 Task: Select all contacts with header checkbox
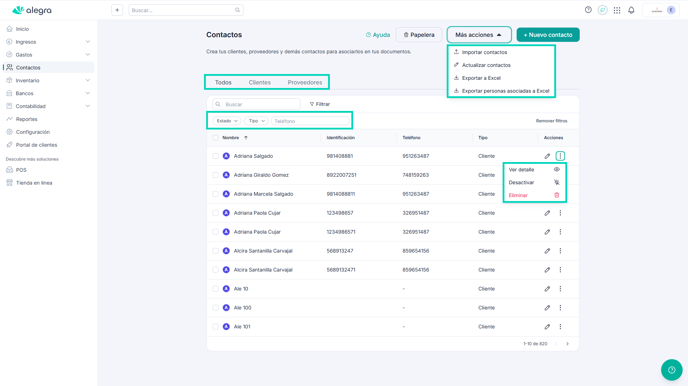pyautogui.click(x=215, y=138)
